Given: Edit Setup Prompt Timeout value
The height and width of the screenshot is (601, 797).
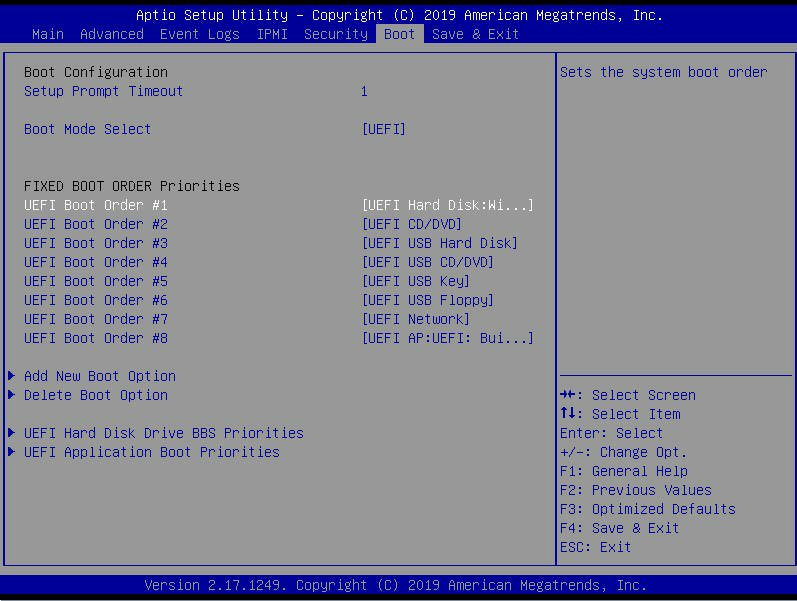Looking at the screenshot, I should click(x=364, y=91).
